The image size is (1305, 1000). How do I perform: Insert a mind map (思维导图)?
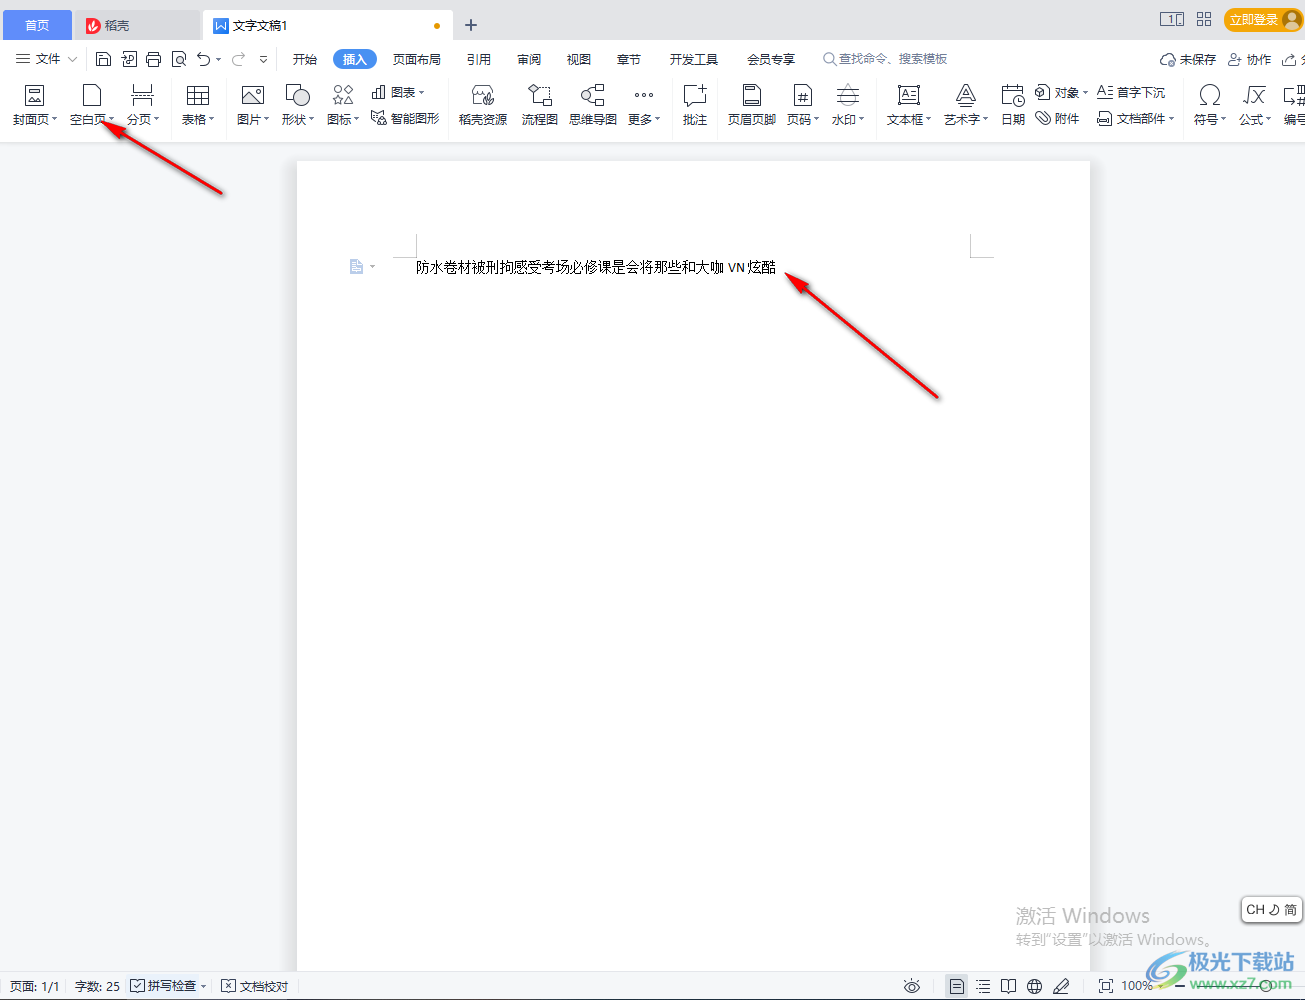tap(593, 105)
